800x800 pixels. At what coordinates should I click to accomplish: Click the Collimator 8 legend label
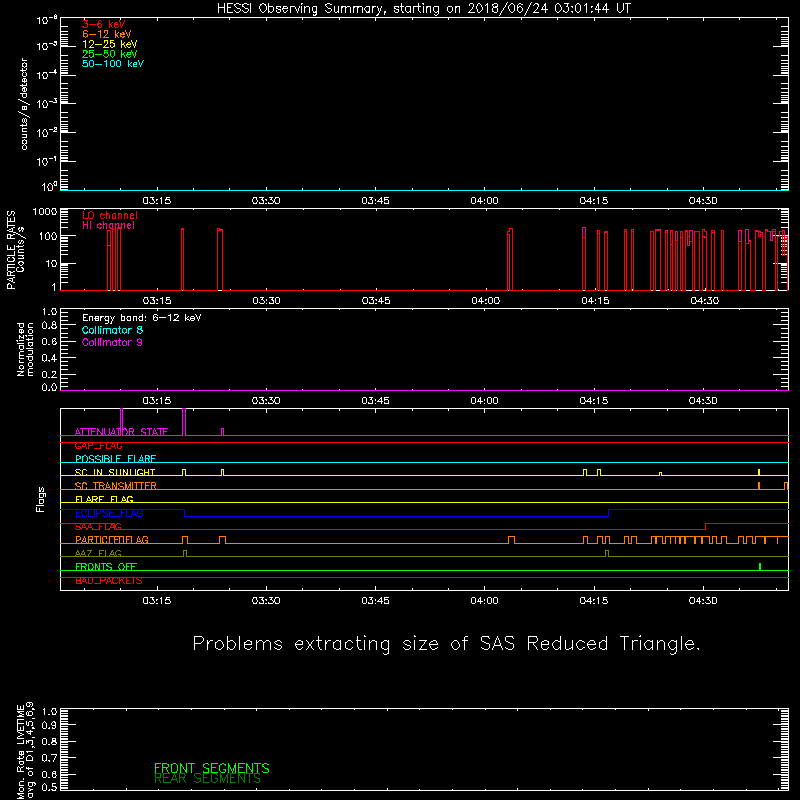tap(112, 330)
